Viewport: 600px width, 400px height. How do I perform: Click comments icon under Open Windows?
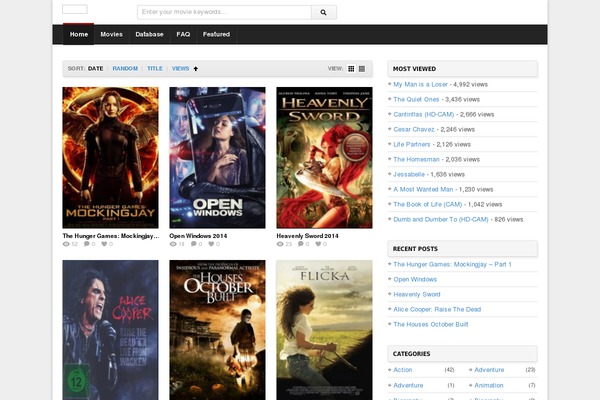(x=194, y=244)
